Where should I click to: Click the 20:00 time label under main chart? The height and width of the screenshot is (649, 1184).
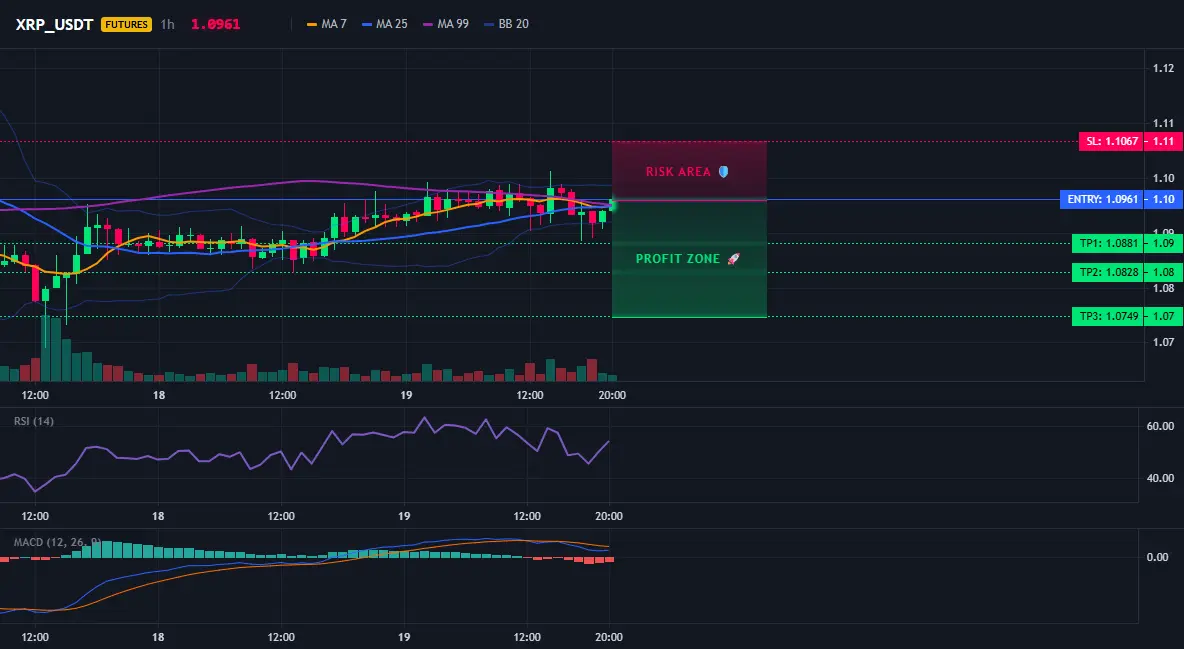(612, 395)
